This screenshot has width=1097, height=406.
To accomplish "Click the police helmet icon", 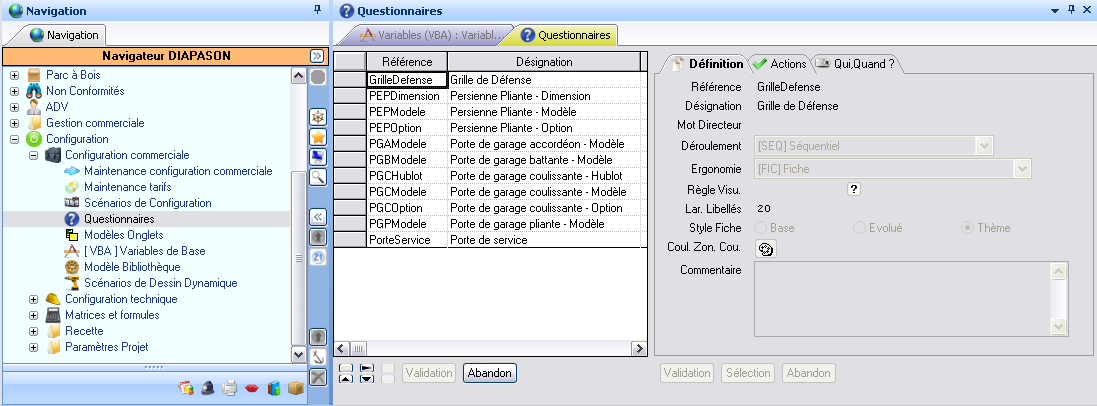I will point(207,388).
